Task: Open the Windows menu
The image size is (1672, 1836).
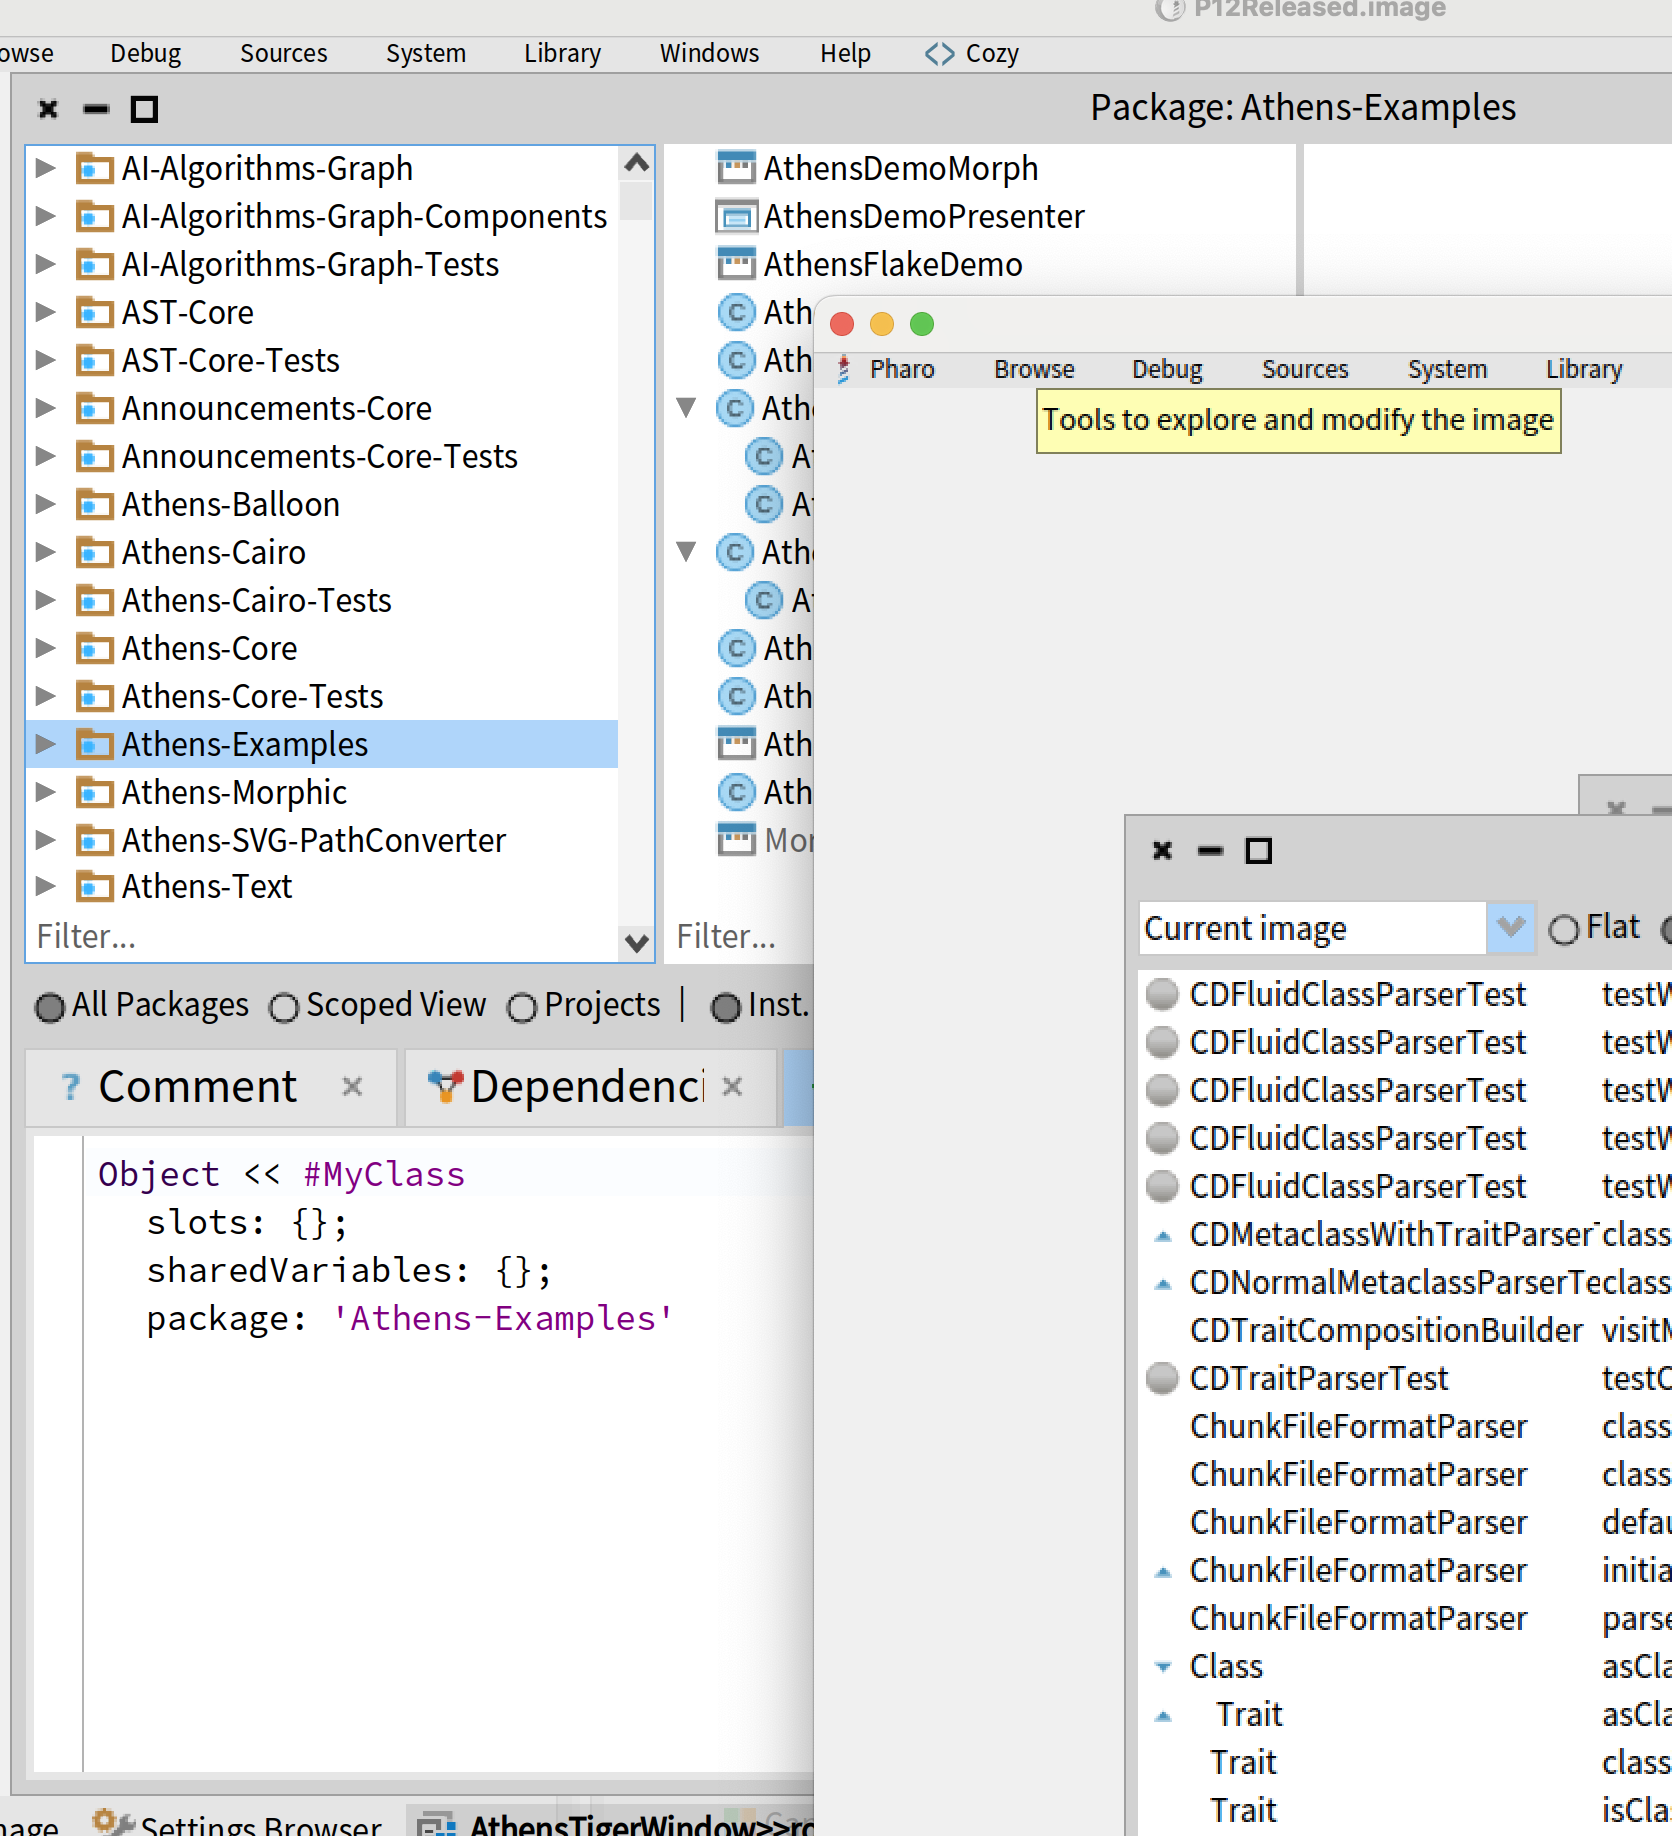Action: coord(708,53)
